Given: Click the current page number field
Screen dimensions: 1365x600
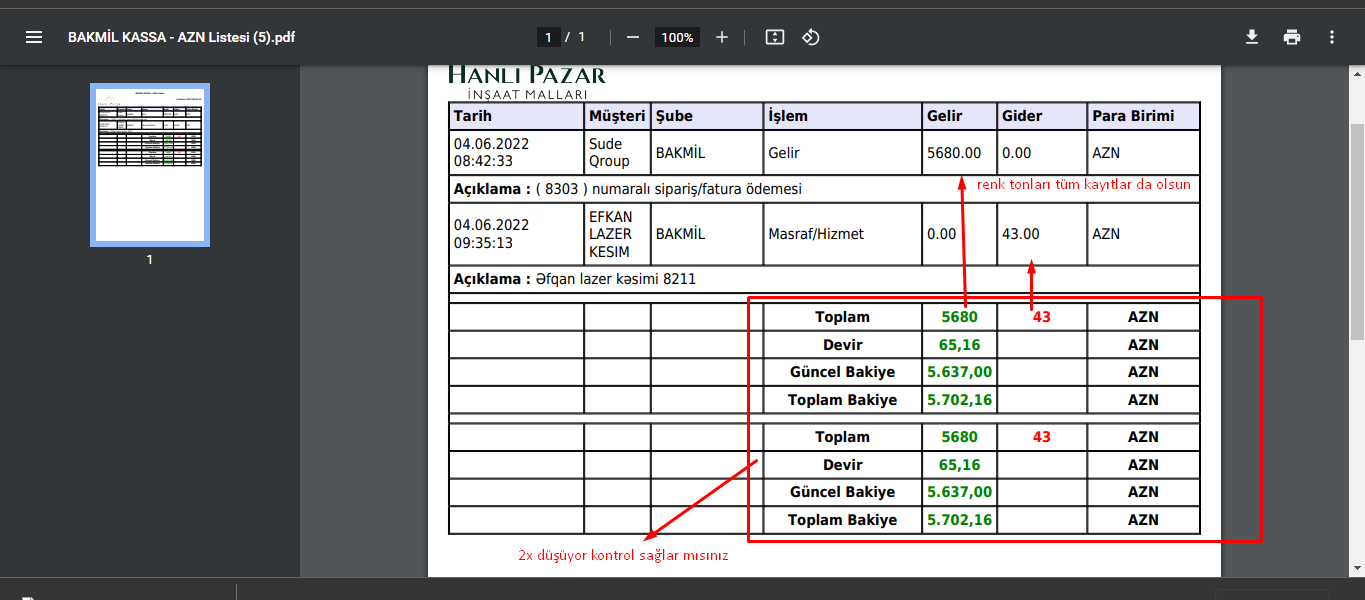Looking at the screenshot, I should click(547, 37).
